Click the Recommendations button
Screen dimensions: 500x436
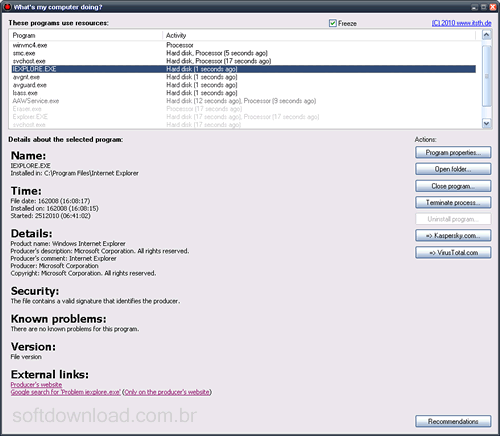[453, 421]
